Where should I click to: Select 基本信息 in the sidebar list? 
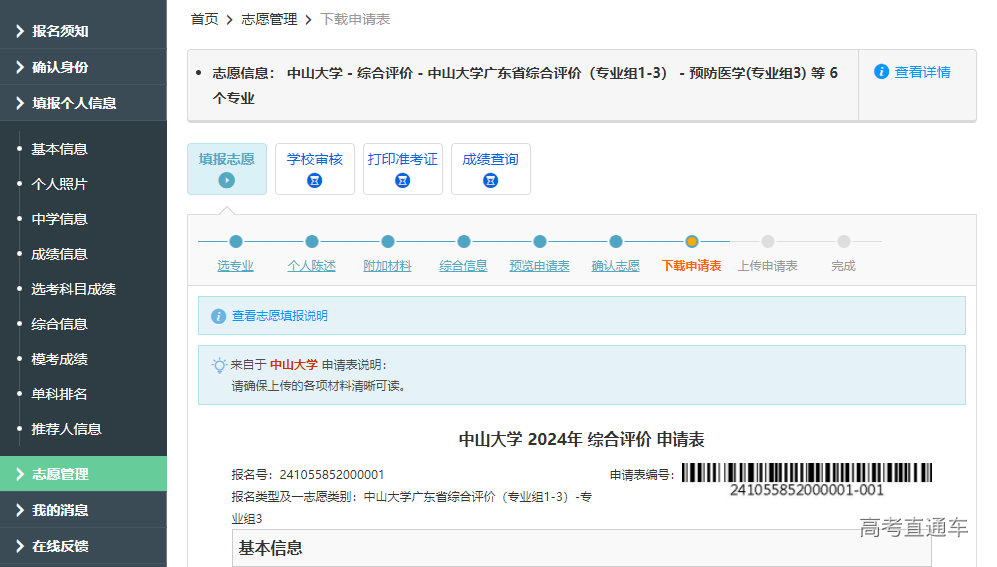click(x=59, y=149)
